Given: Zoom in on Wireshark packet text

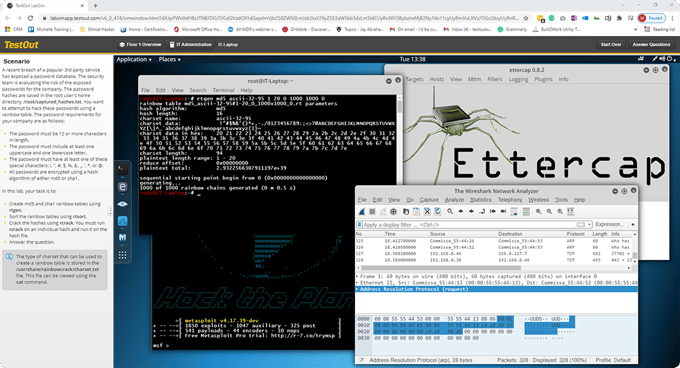Looking at the screenshot, I should coord(538,212).
